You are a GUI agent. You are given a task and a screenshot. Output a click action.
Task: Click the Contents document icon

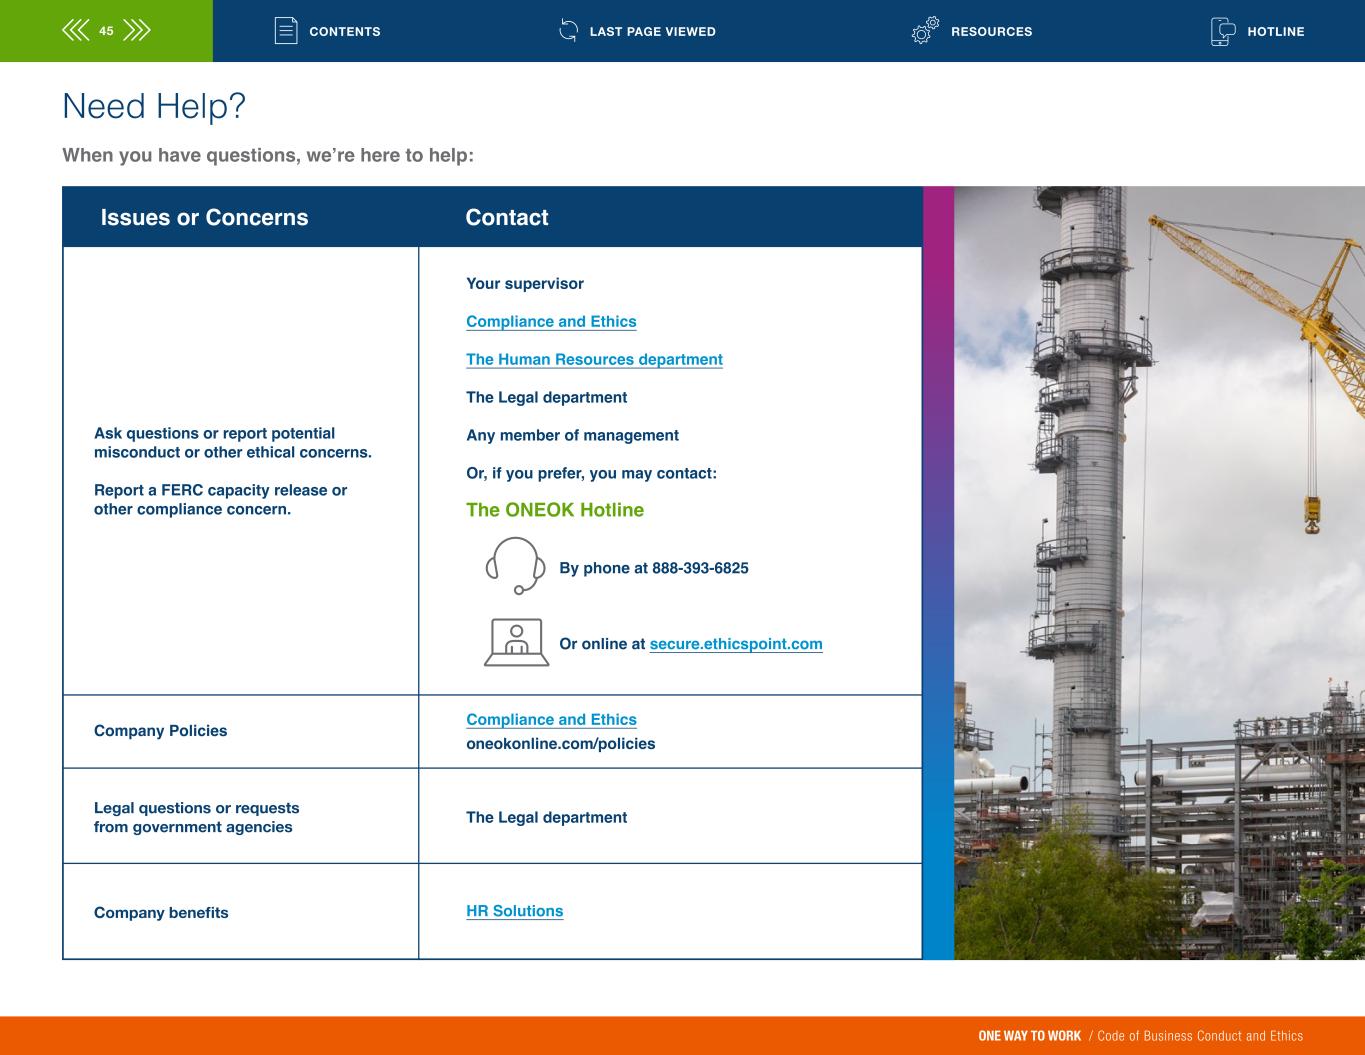pyautogui.click(x=286, y=31)
